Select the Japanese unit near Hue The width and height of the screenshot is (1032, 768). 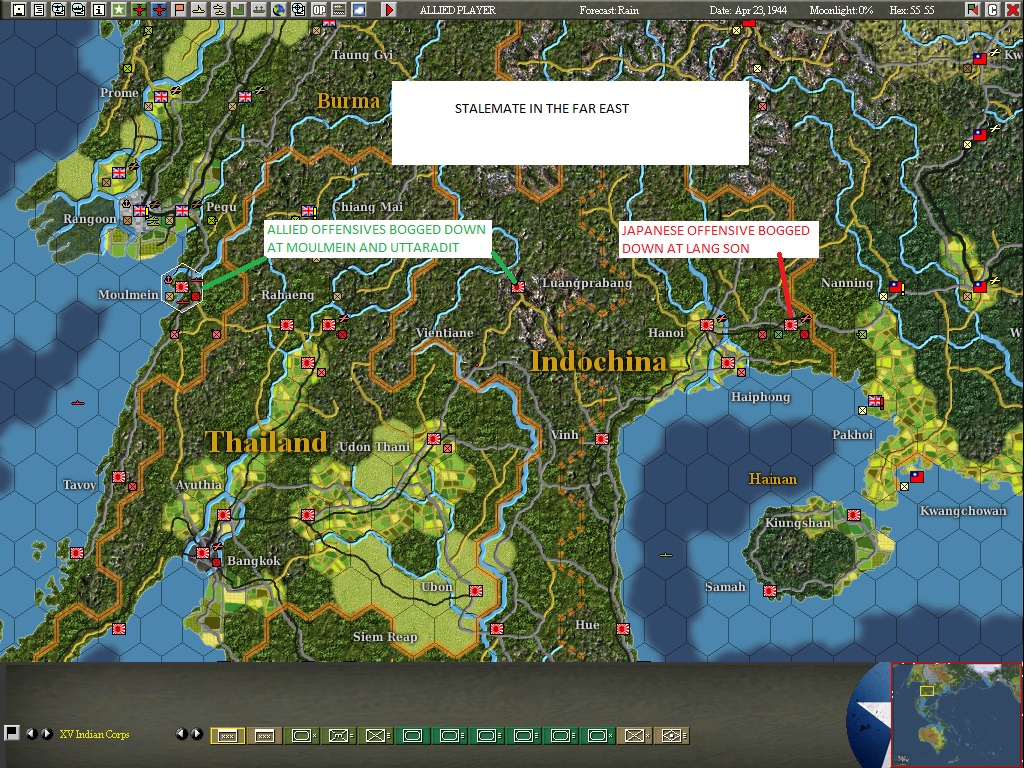pyautogui.click(x=623, y=628)
